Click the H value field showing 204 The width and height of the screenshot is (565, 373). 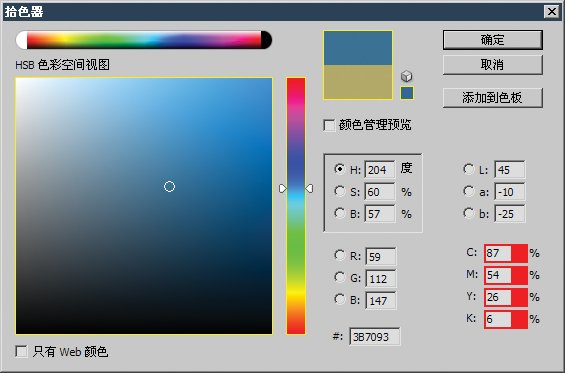[380, 169]
